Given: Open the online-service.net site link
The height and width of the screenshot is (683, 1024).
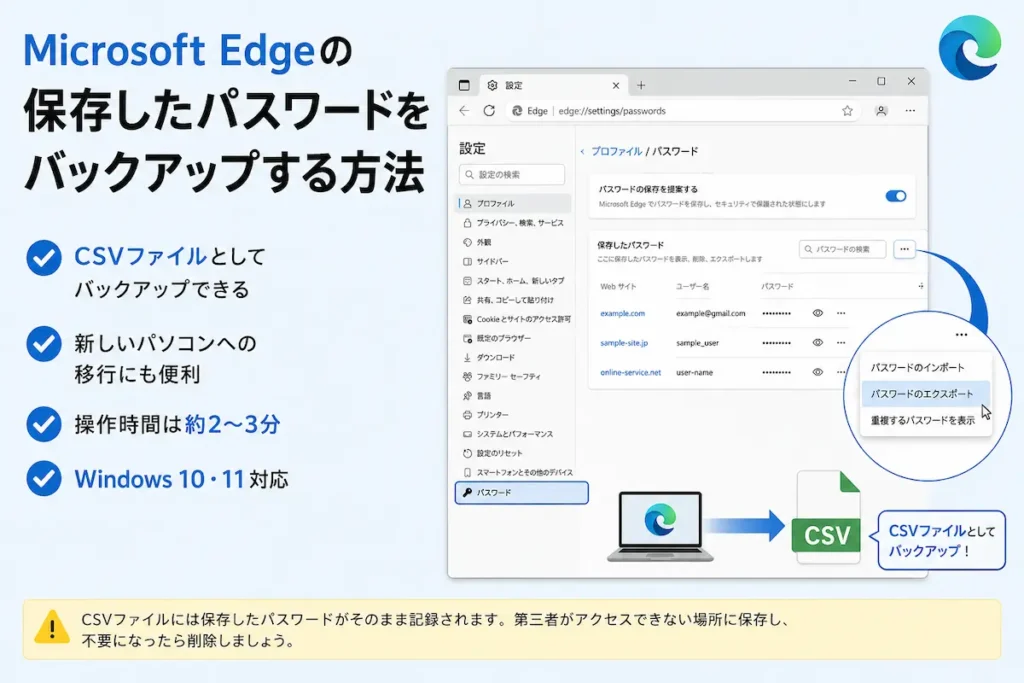Looking at the screenshot, I should point(630,373).
